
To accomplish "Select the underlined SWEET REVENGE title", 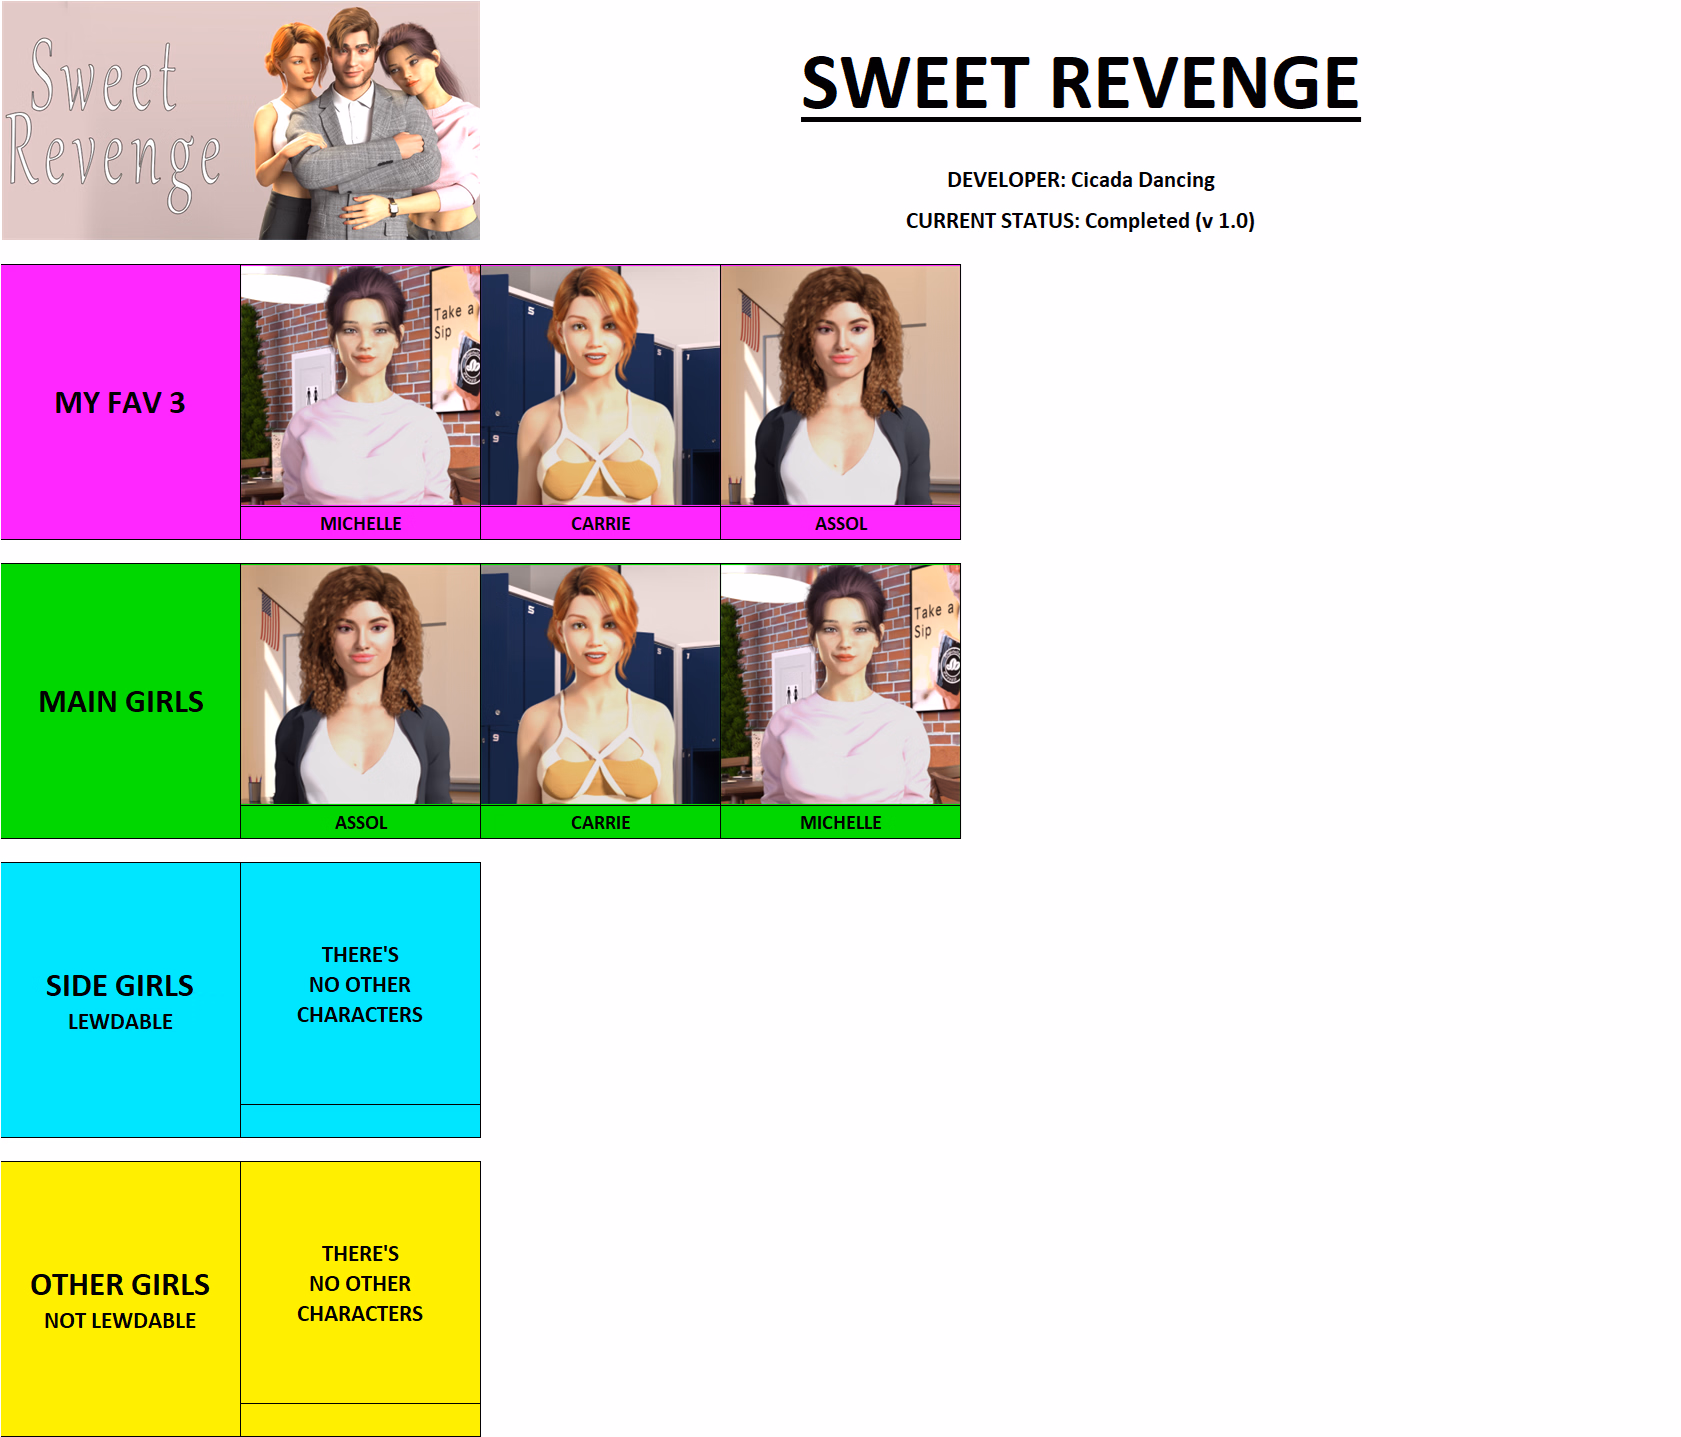I will pyautogui.click(x=1080, y=84).
